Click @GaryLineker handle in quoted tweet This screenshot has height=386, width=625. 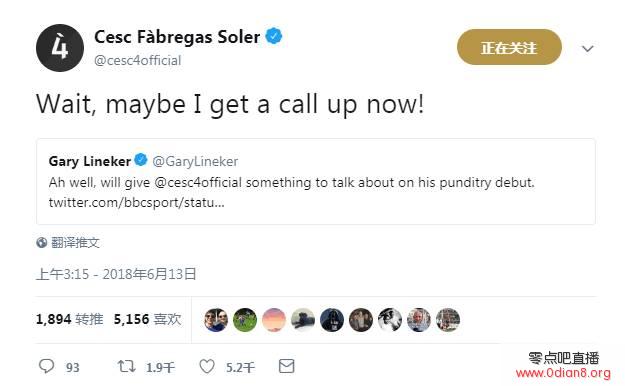point(195,161)
